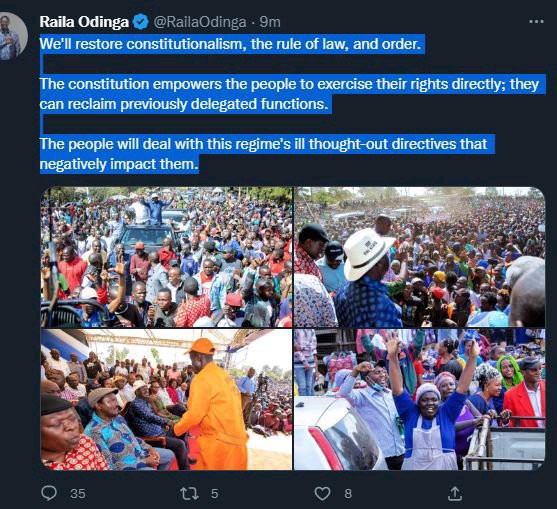
Task: Open the 9m timestamp link
Action: 270,22
